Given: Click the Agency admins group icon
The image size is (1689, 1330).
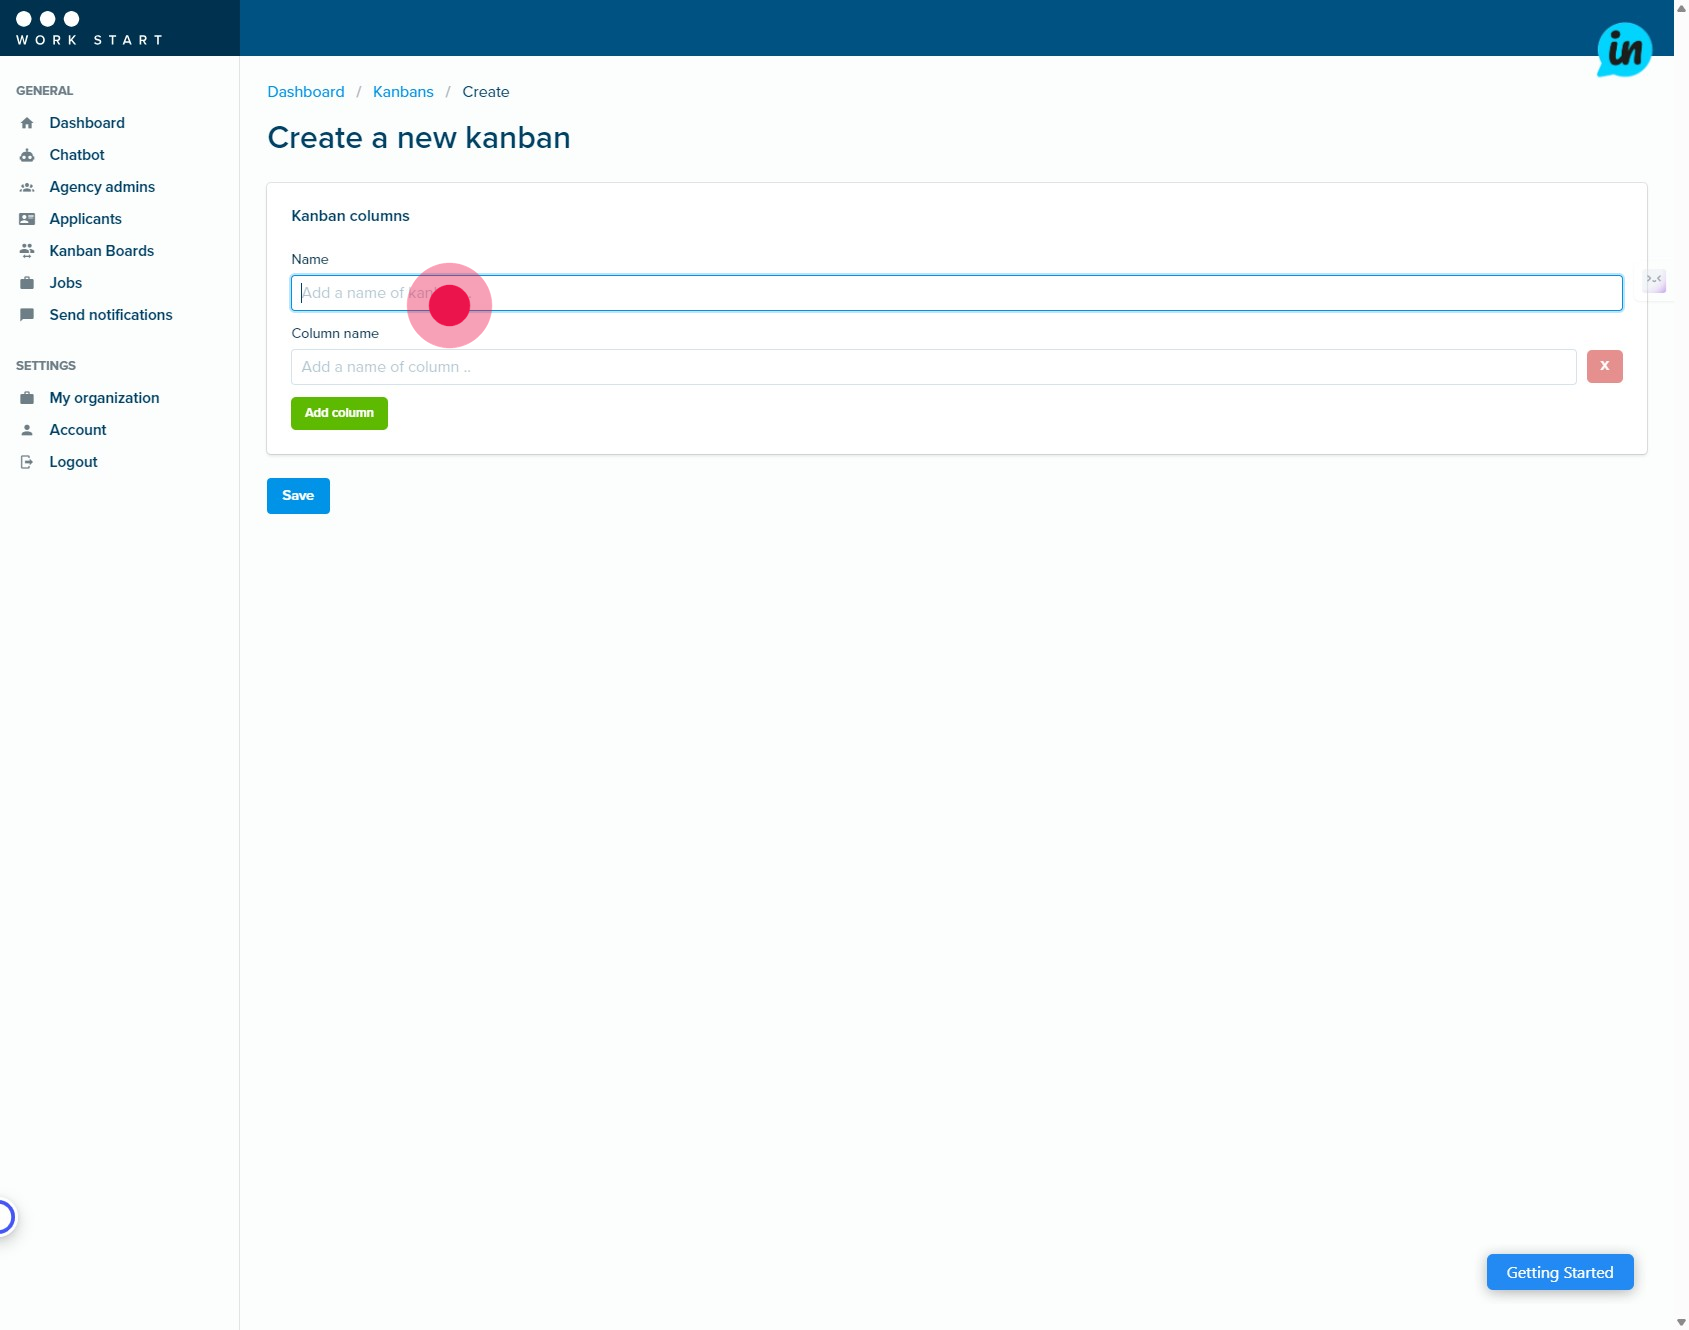Looking at the screenshot, I should (27, 187).
